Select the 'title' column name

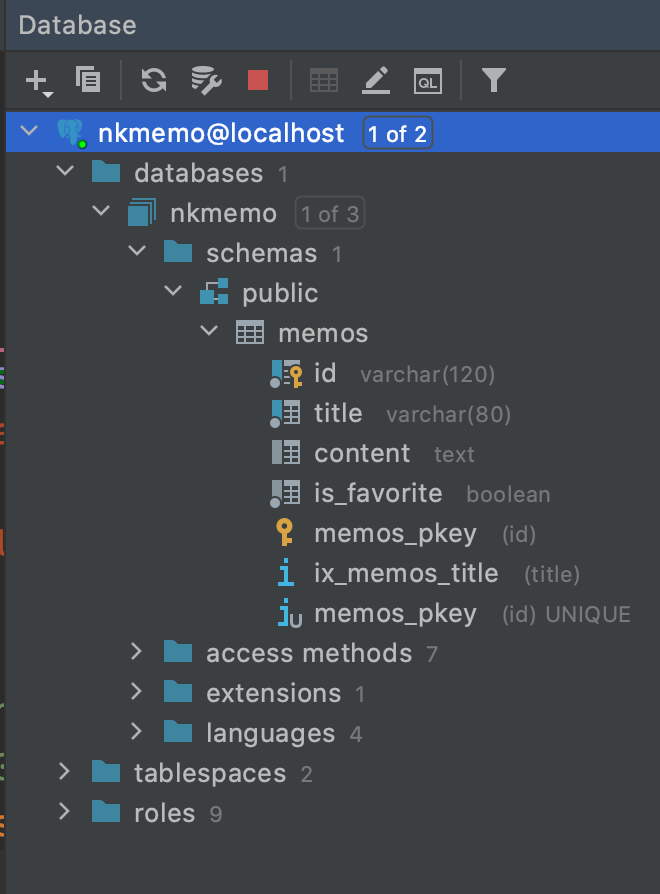(x=338, y=413)
